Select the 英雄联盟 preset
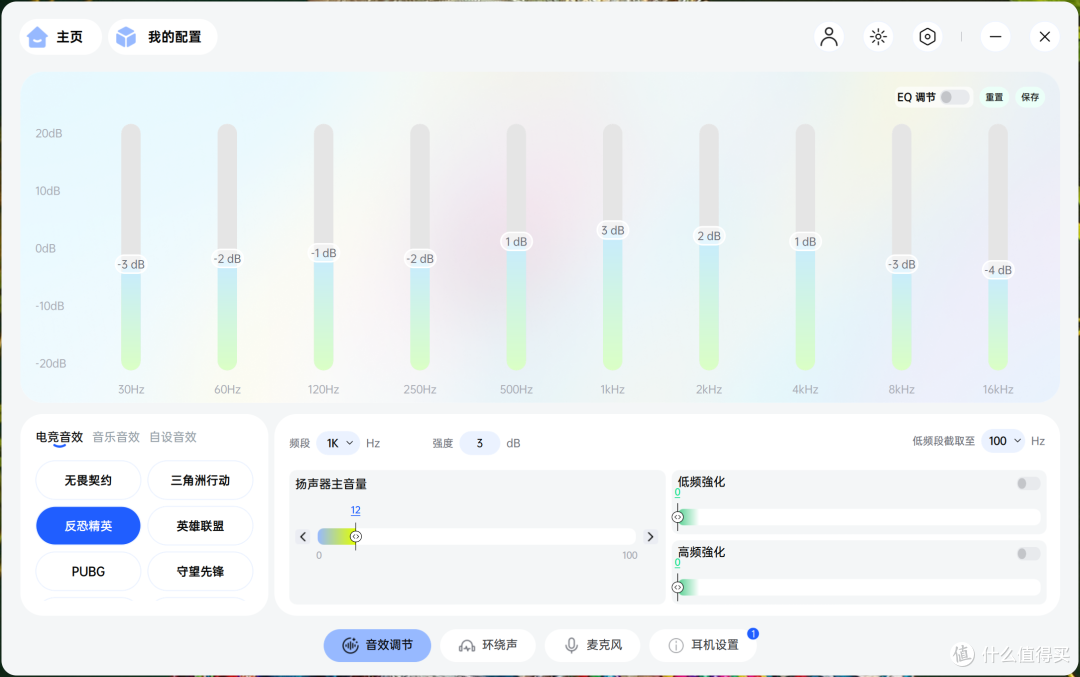This screenshot has width=1080, height=677. point(200,525)
